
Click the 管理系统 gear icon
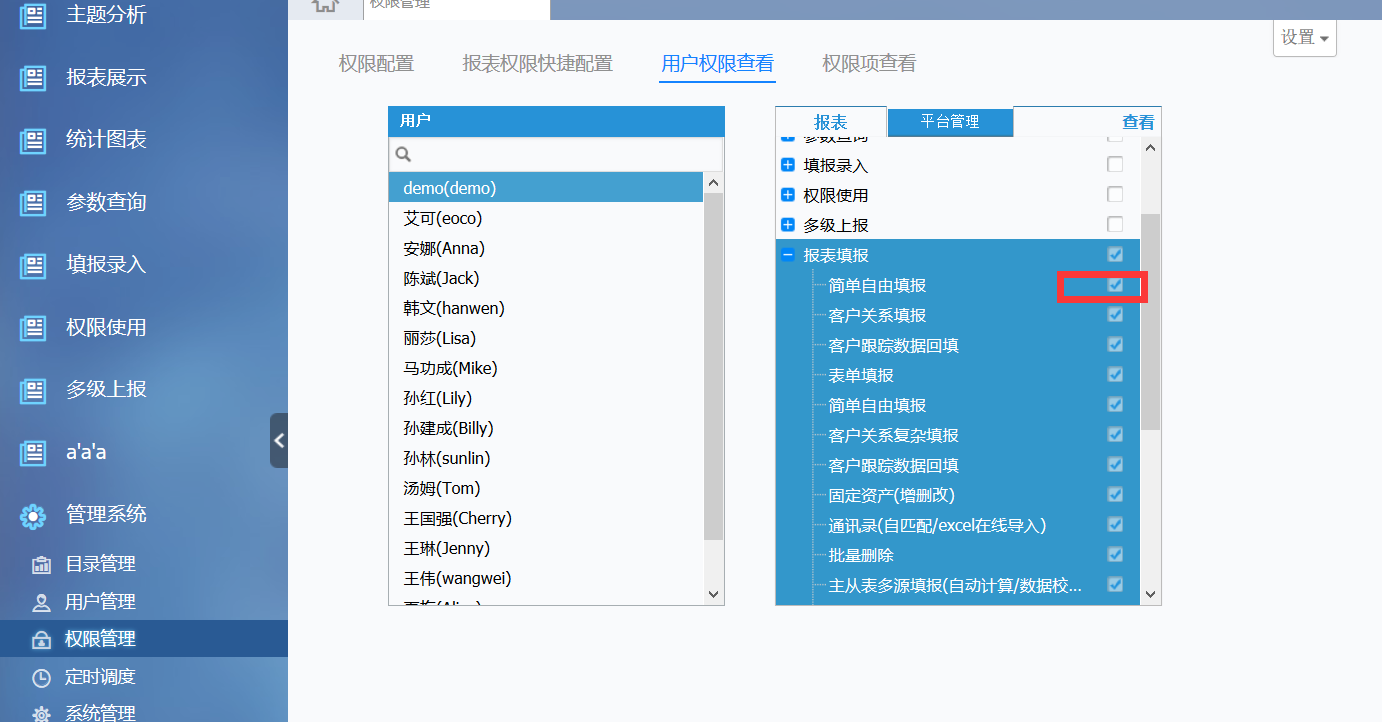33,515
